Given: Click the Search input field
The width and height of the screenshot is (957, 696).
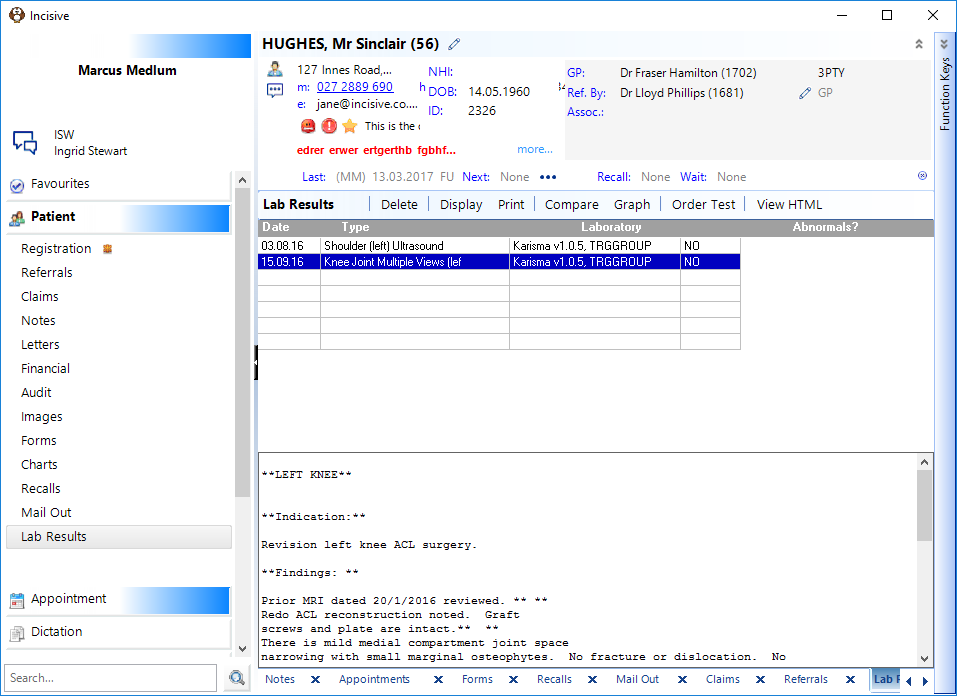Looking at the screenshot, I should coord(110,678).
